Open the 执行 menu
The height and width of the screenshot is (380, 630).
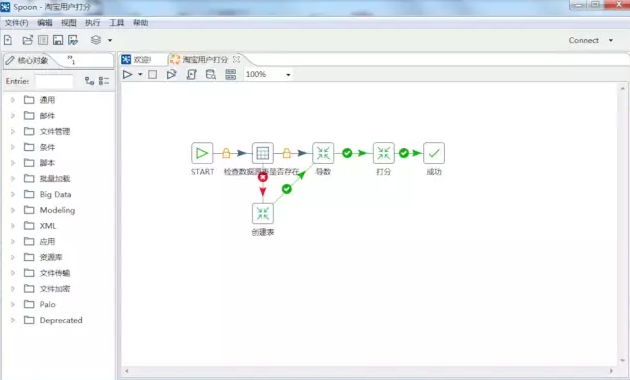(x=92, y=23)
